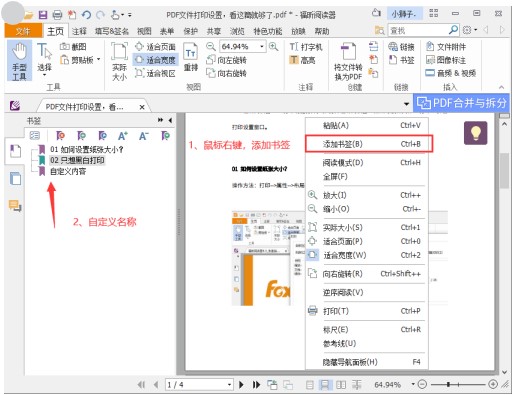Click Audio & Video (音频 & 视频)
The width and height of the screenshot is (513, 395).
[451, 73]
